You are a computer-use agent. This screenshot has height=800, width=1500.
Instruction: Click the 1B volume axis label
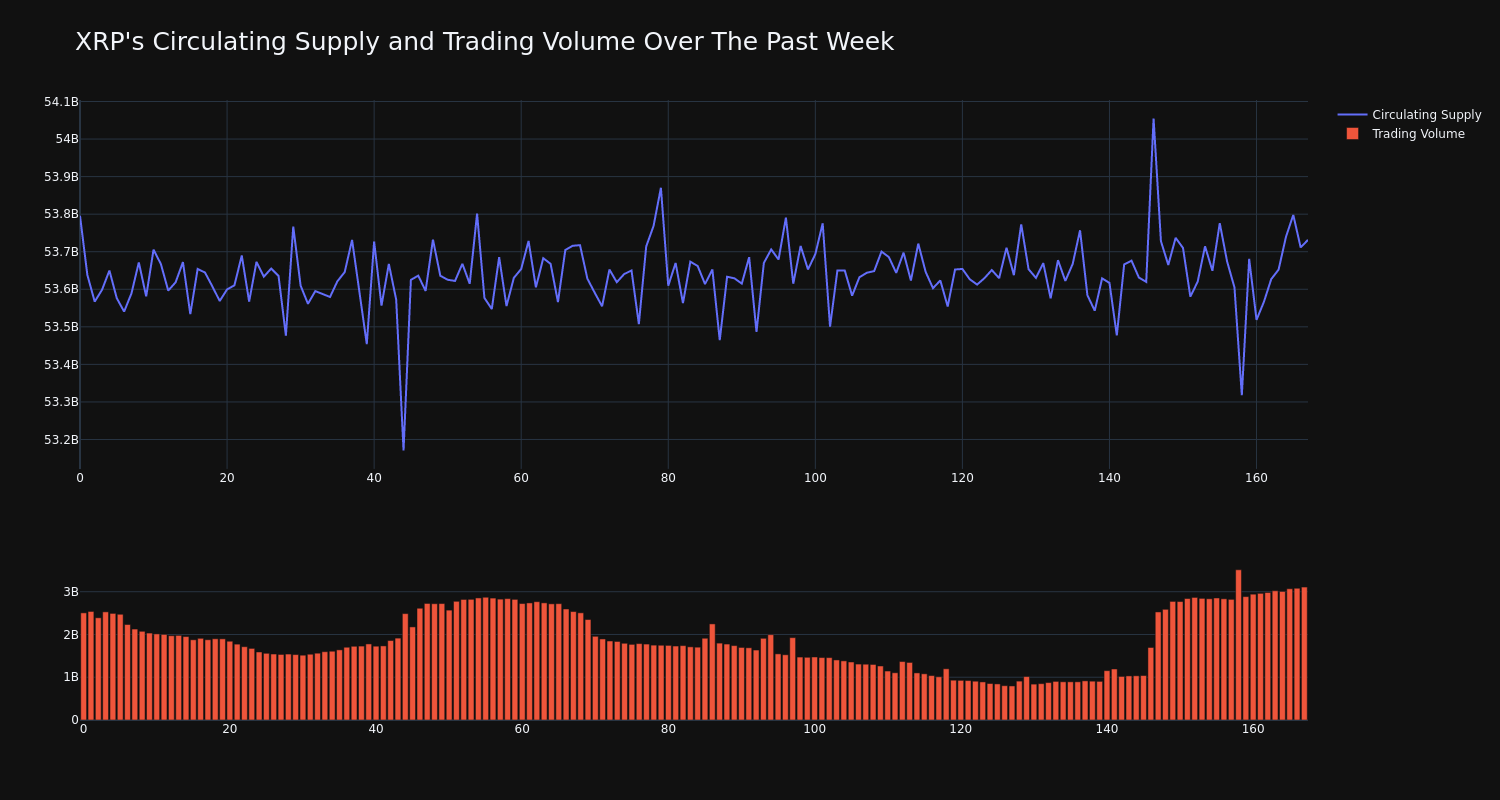pos(71,677)
